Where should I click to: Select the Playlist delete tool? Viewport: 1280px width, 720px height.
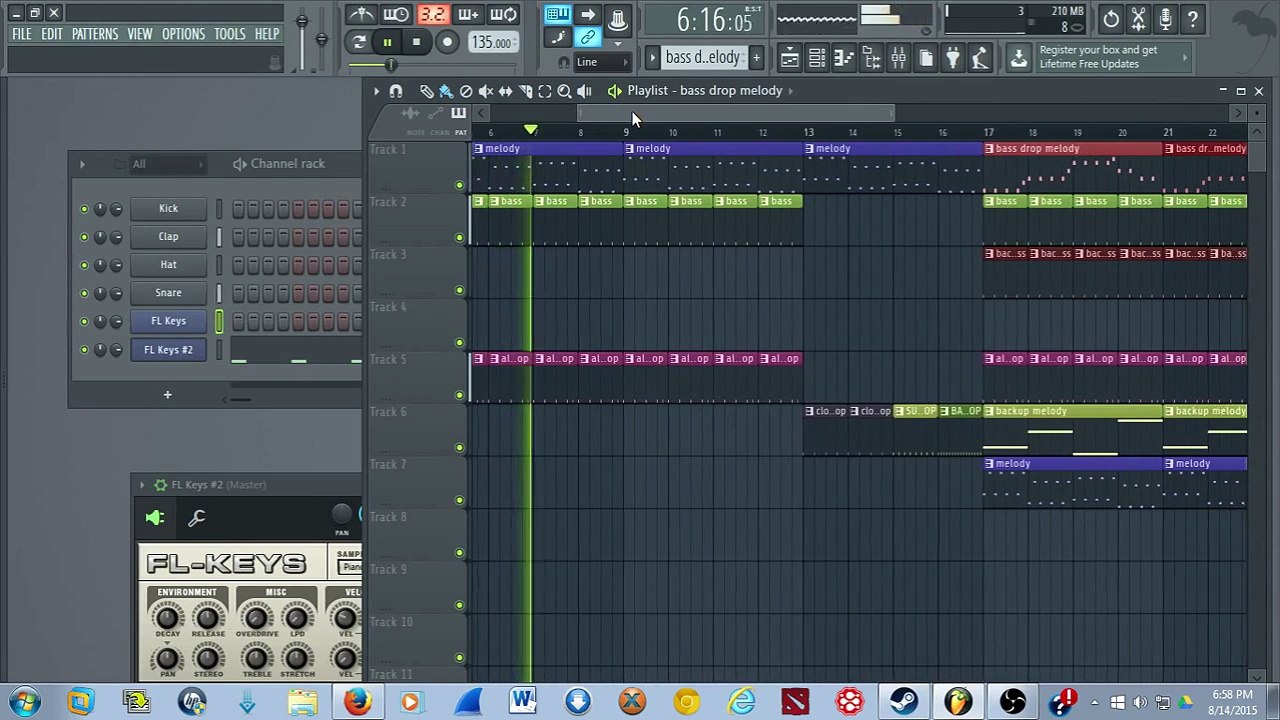click(x=466, y=91)
